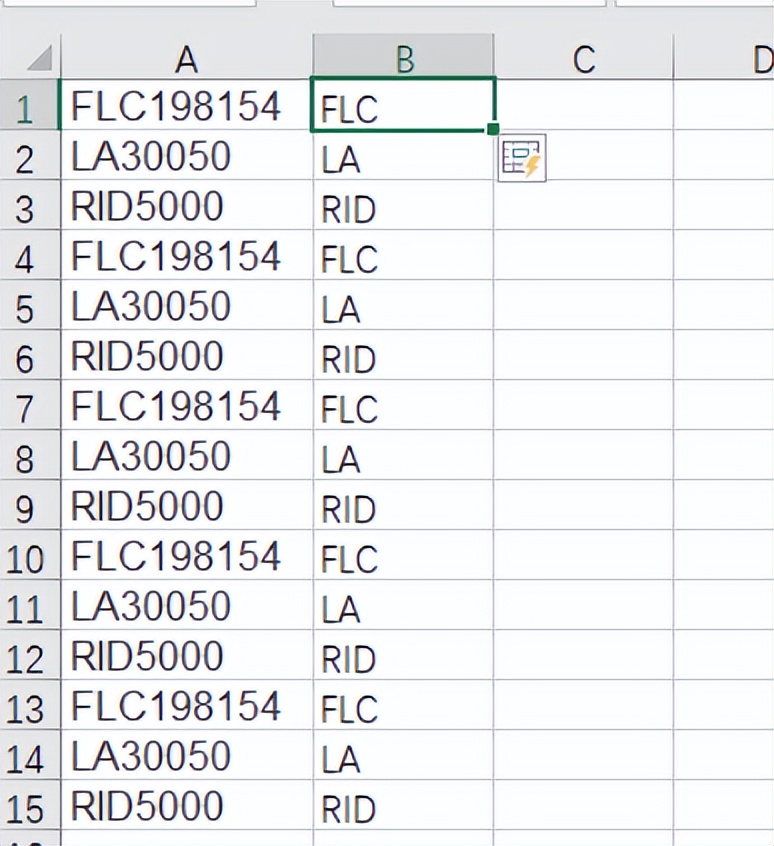Click cell A12 containing RID5000
The height and width of the screenshot is (846, 774).
tap(187, 656)
